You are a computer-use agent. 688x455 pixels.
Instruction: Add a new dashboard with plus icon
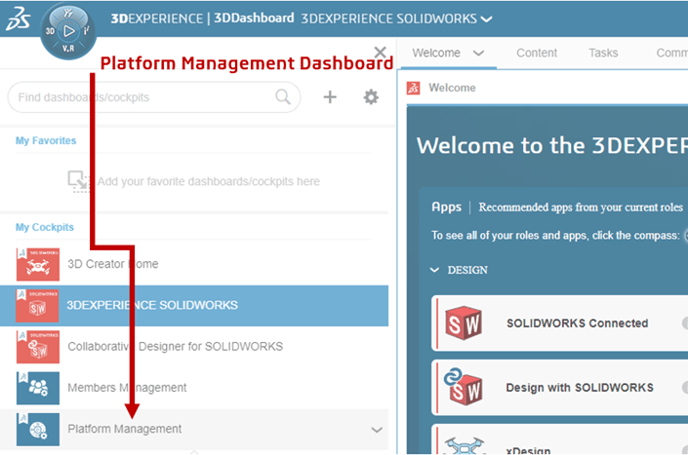coord(330,97)
